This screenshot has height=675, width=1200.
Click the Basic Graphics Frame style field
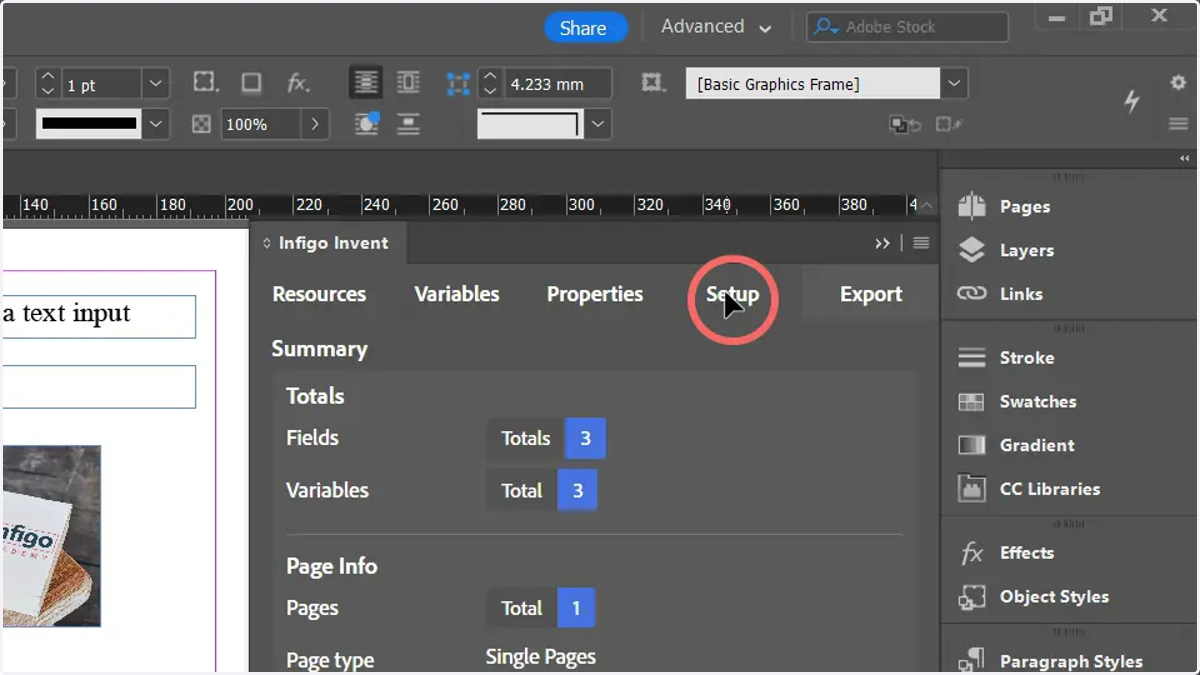813,84
